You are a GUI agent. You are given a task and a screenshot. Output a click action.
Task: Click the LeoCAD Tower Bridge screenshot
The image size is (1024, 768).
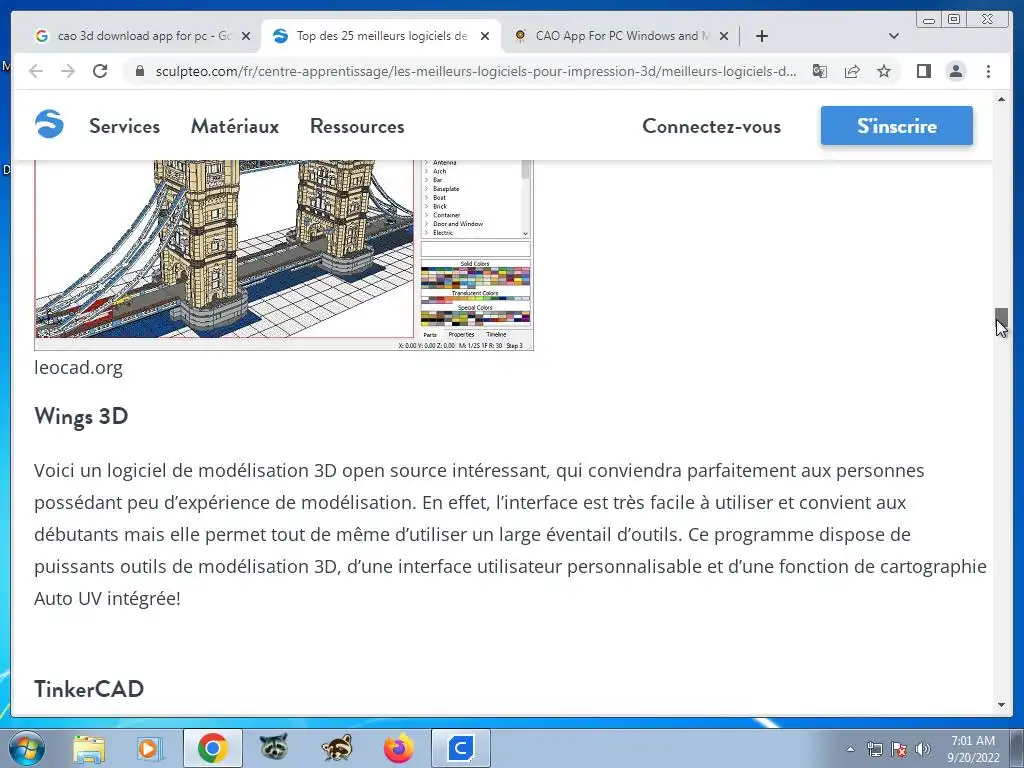(284, 255)
